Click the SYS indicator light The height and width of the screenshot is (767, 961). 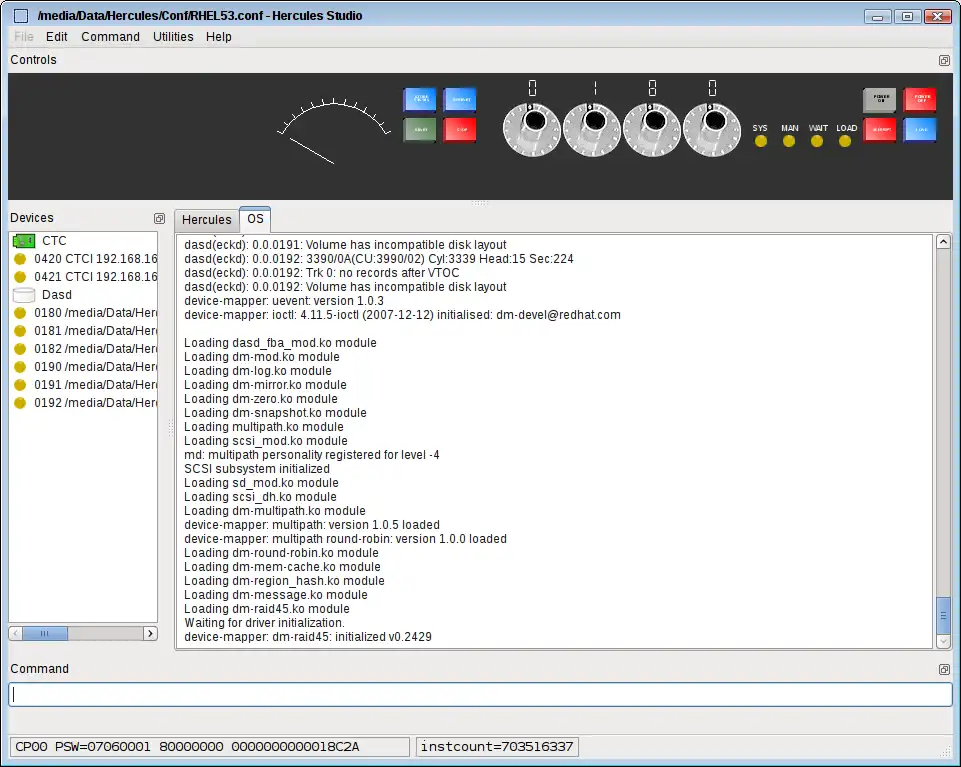[x=761, y=141]
